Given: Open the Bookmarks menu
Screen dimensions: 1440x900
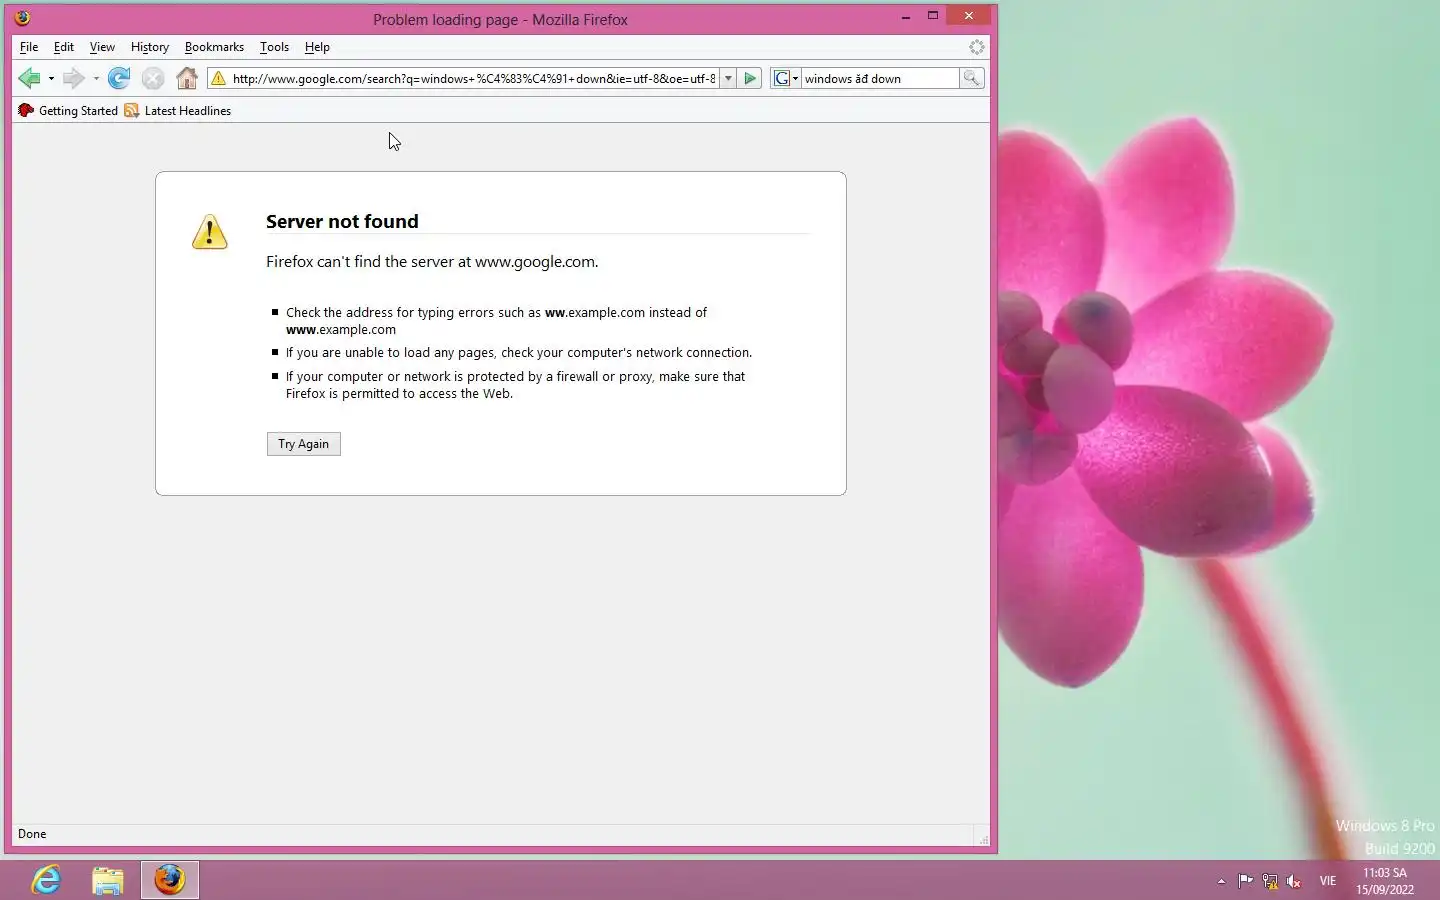Looking at the screenshot, I should pyautogui.click(x=214, y=47).
